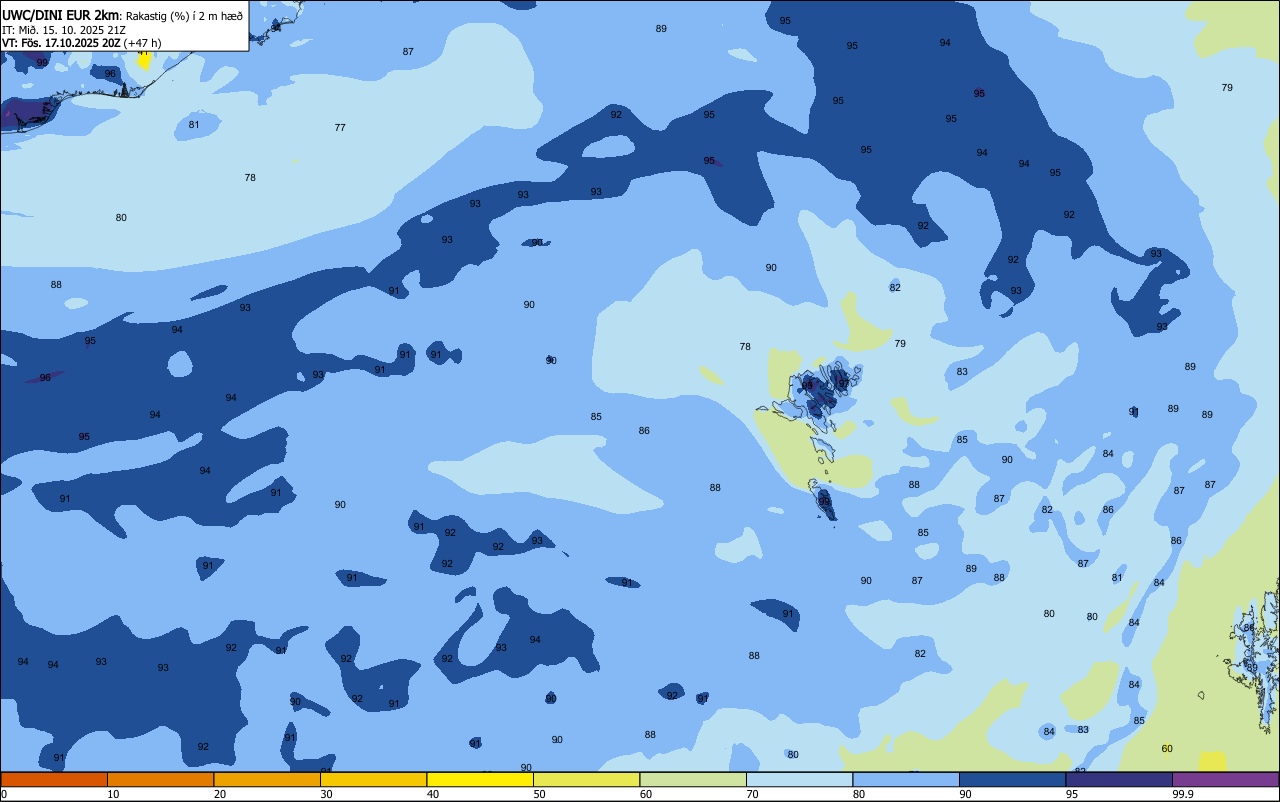
Task: Select the amber 30–40 legend swatch
Action: click(373, 779)
